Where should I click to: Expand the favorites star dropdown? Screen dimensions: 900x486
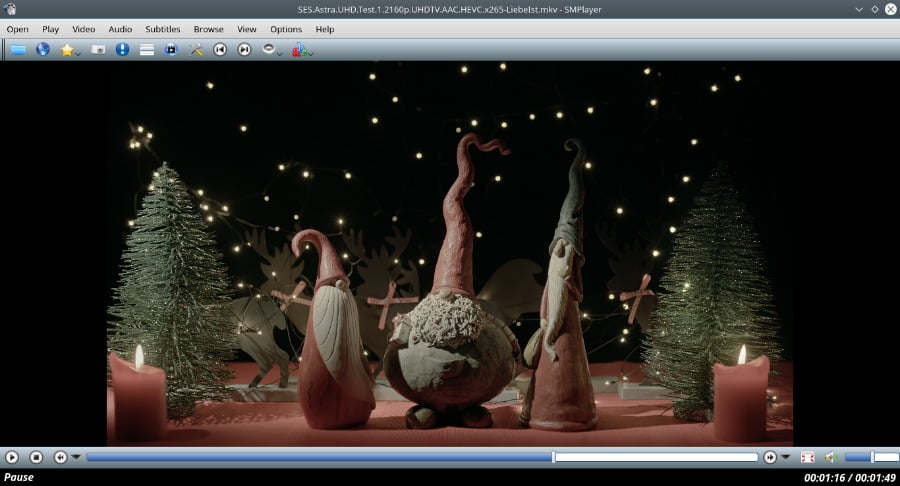pos(78,52)
